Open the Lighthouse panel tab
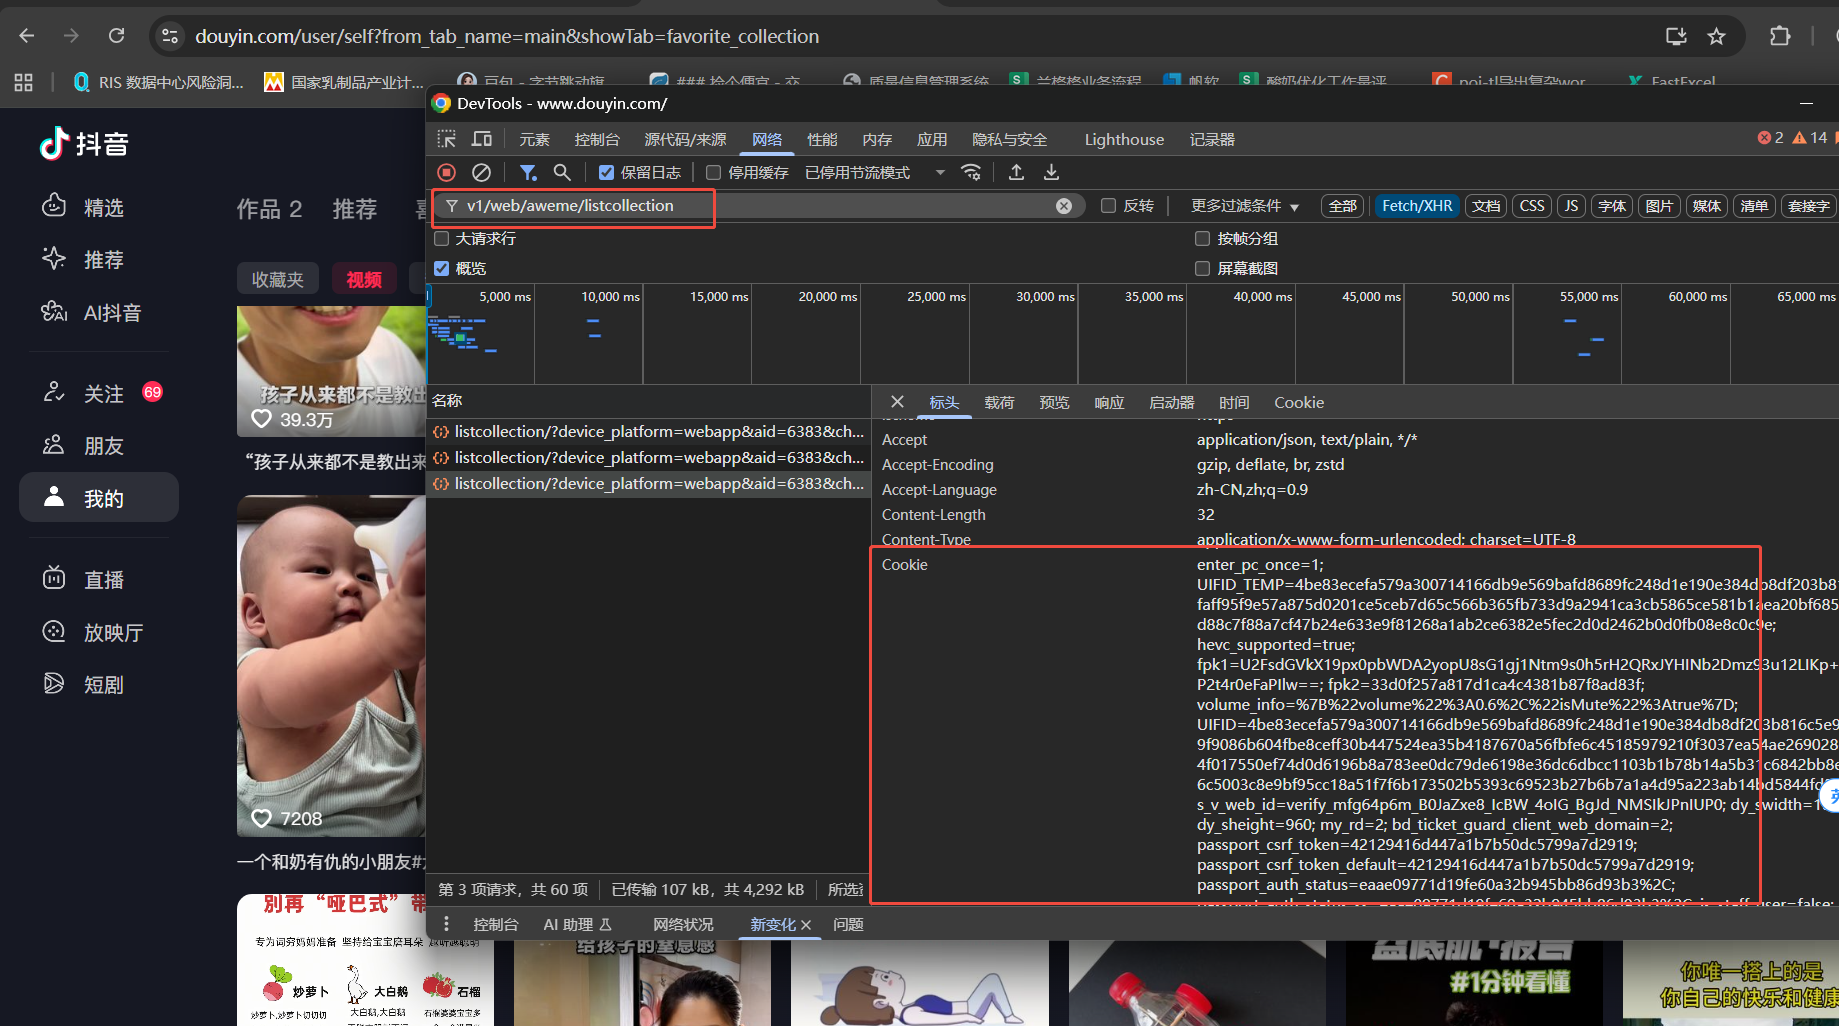Screen dimensions: 1839x1026 point(1123,139)
